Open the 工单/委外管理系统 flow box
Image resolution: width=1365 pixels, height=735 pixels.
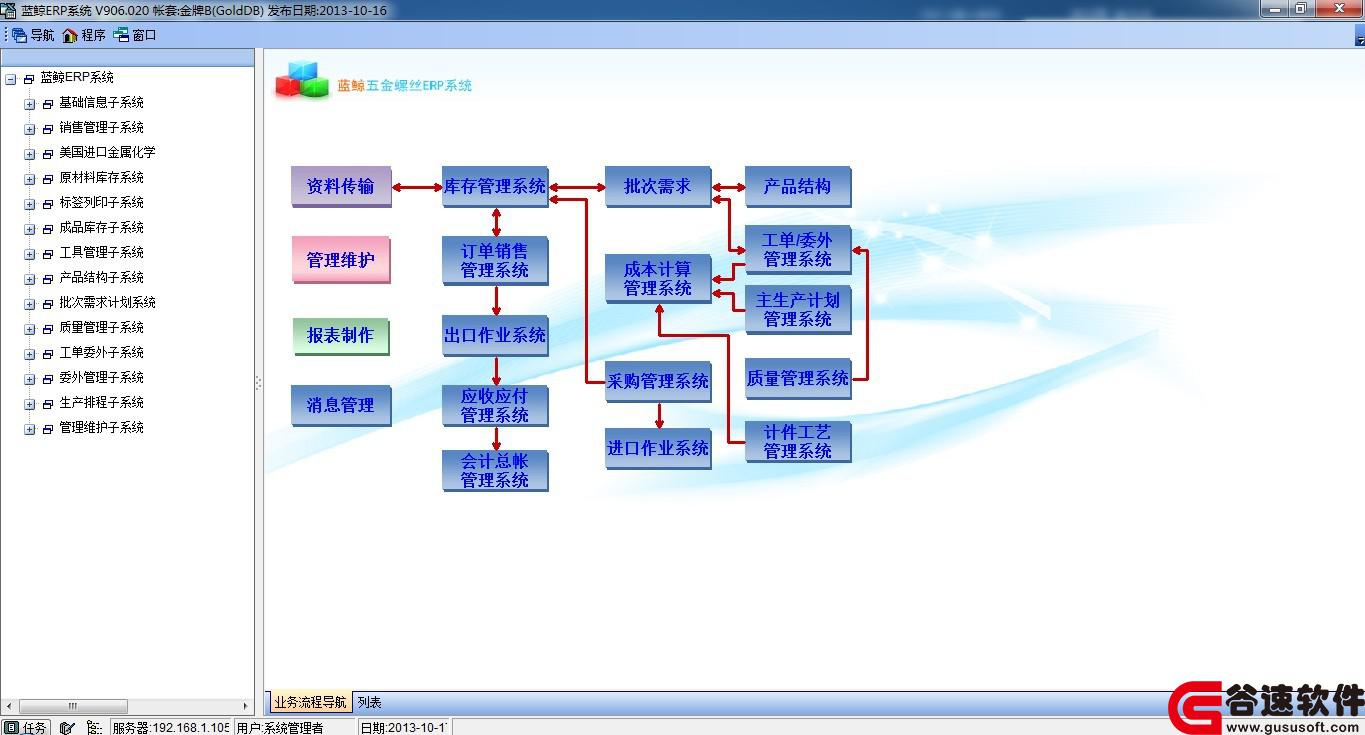pos(797,250)
